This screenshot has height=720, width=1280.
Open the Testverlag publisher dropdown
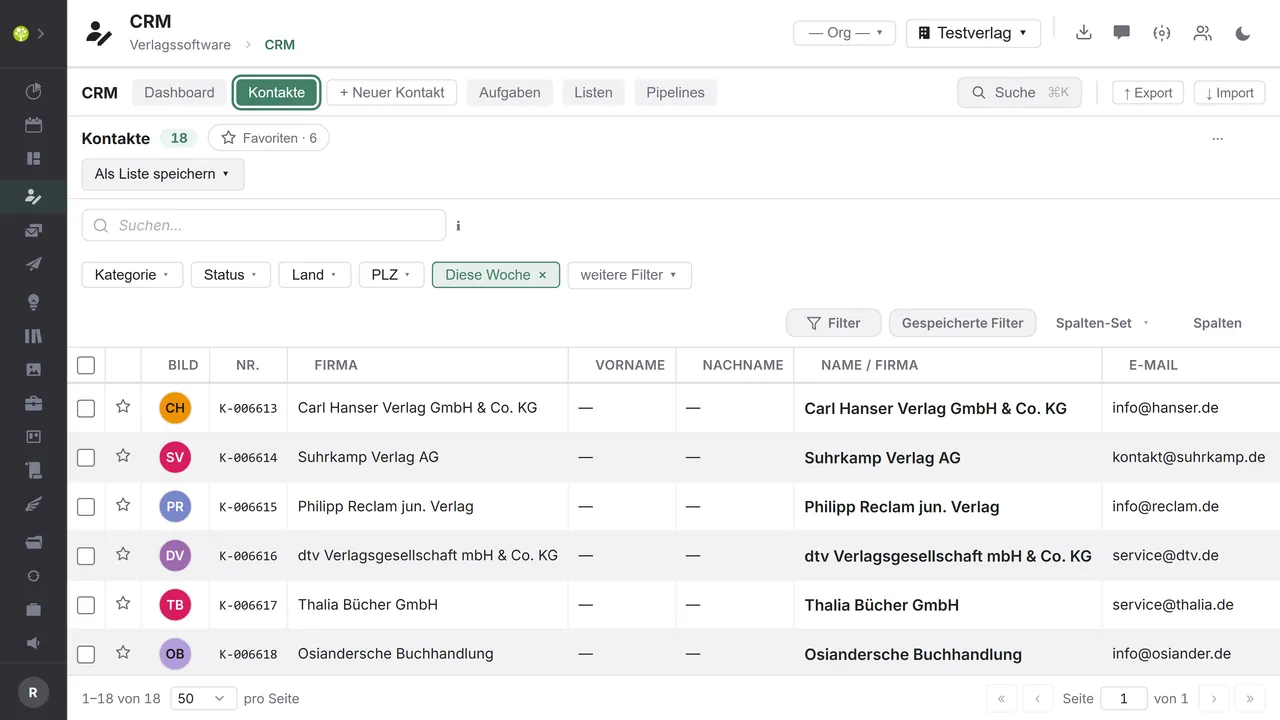(973, 33)
